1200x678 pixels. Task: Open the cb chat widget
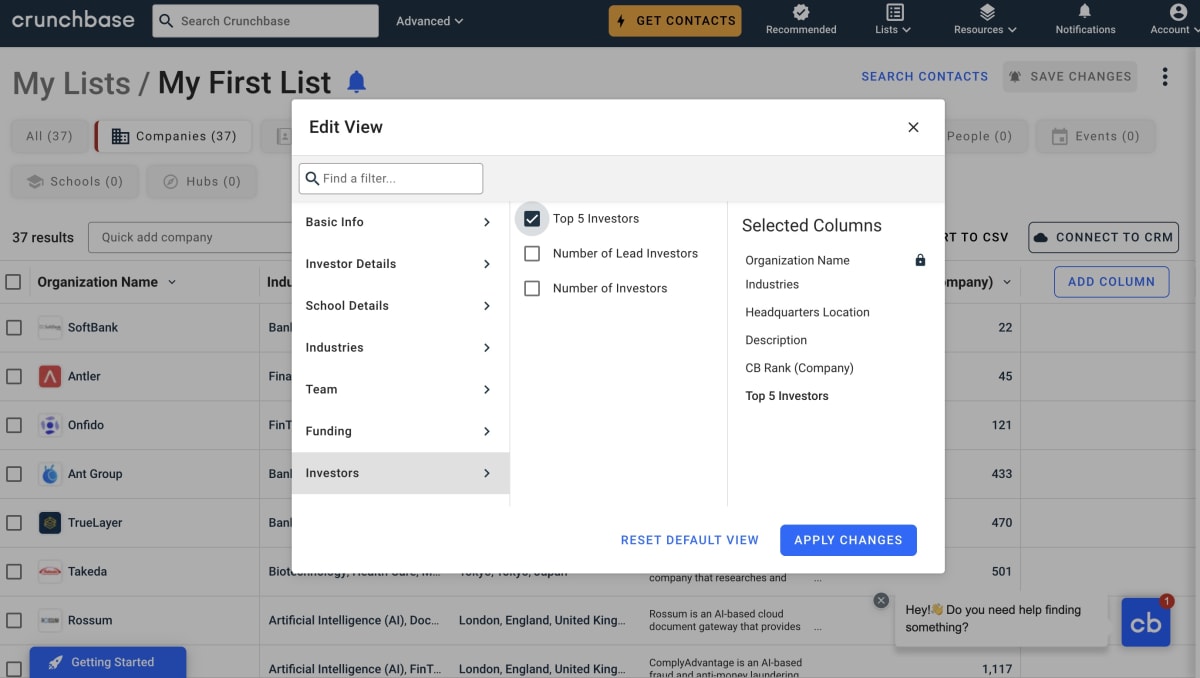pos(1146,622)
